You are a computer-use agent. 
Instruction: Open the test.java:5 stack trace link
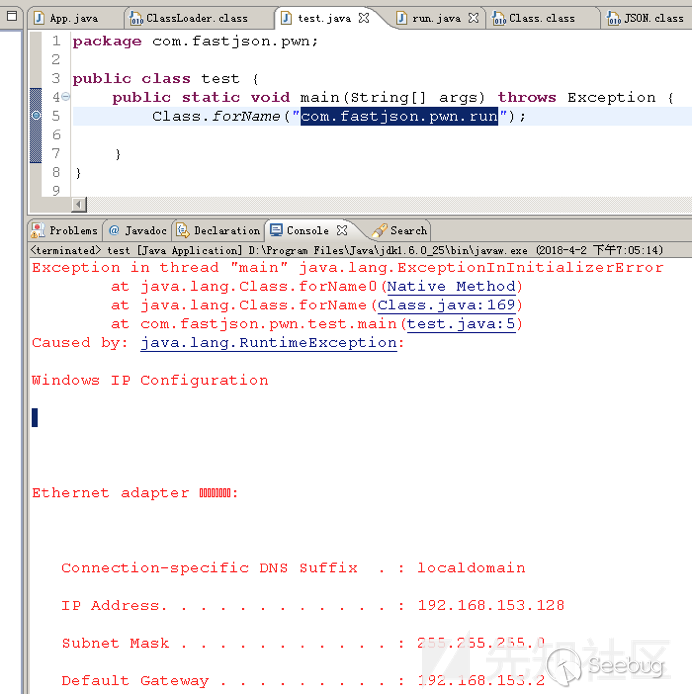click(x=461, y=324)
